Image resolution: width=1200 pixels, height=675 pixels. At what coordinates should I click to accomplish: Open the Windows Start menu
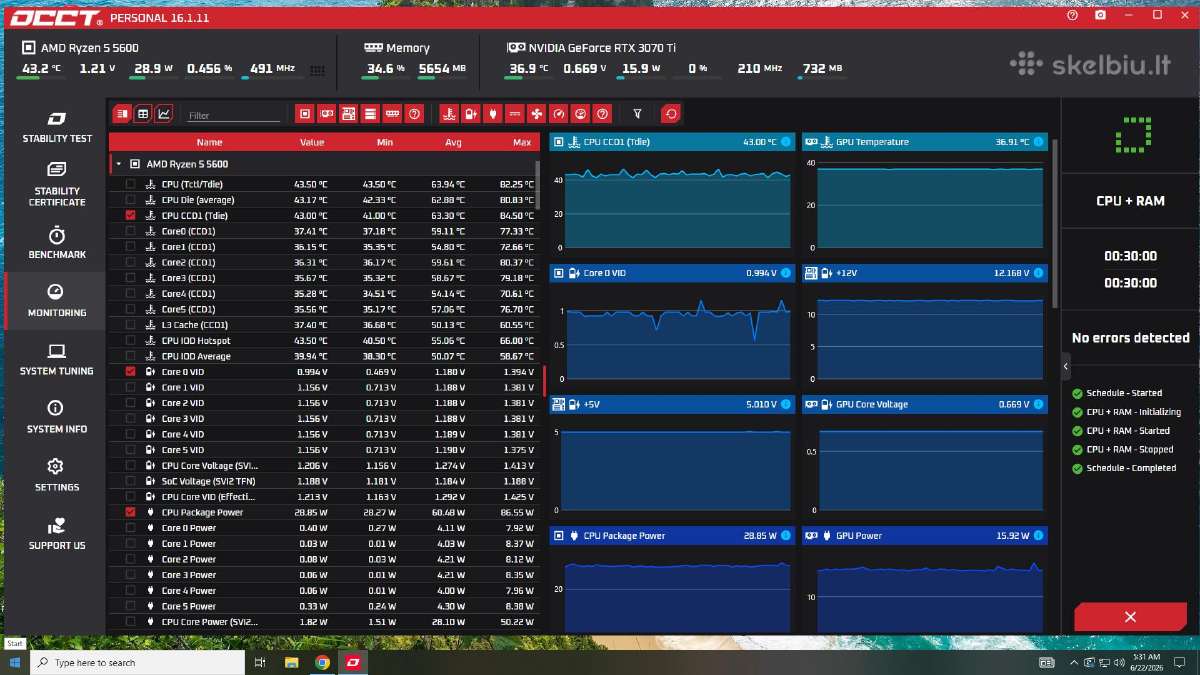(15, 662)
